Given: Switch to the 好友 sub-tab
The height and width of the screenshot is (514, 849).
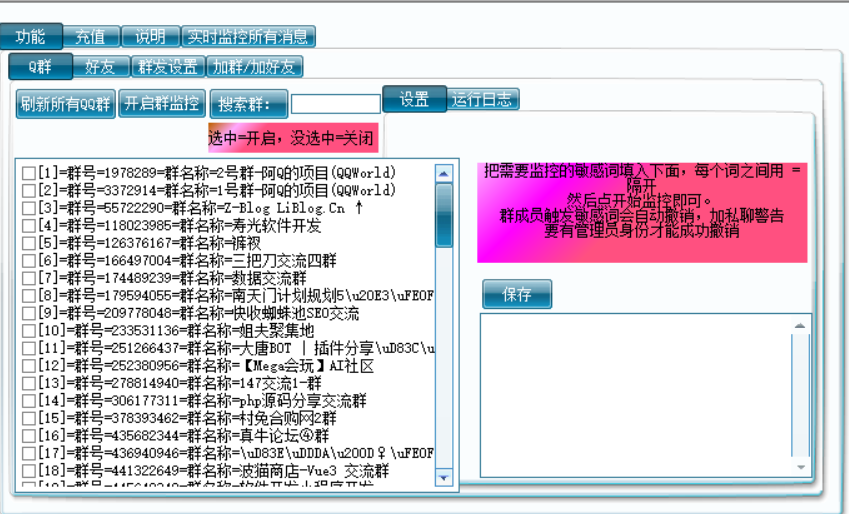Looking at the screenshot, I should click(x=100, y=67).
